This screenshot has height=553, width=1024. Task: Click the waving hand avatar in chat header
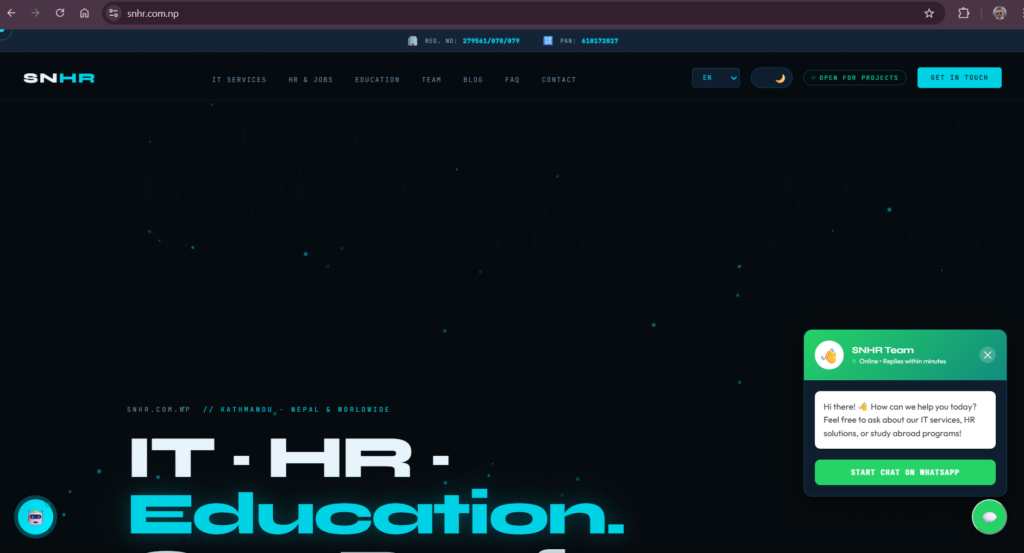click(829, 355)
